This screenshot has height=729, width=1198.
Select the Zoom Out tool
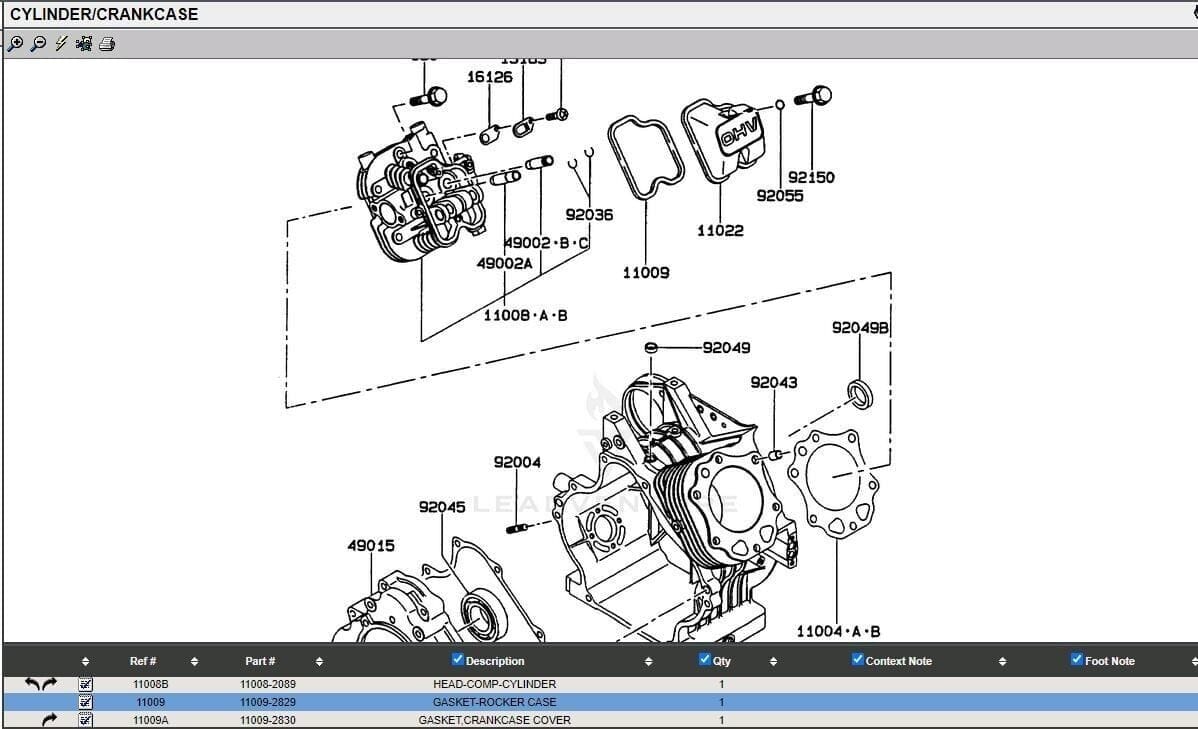pyautogui.click(x=38, y=44)
